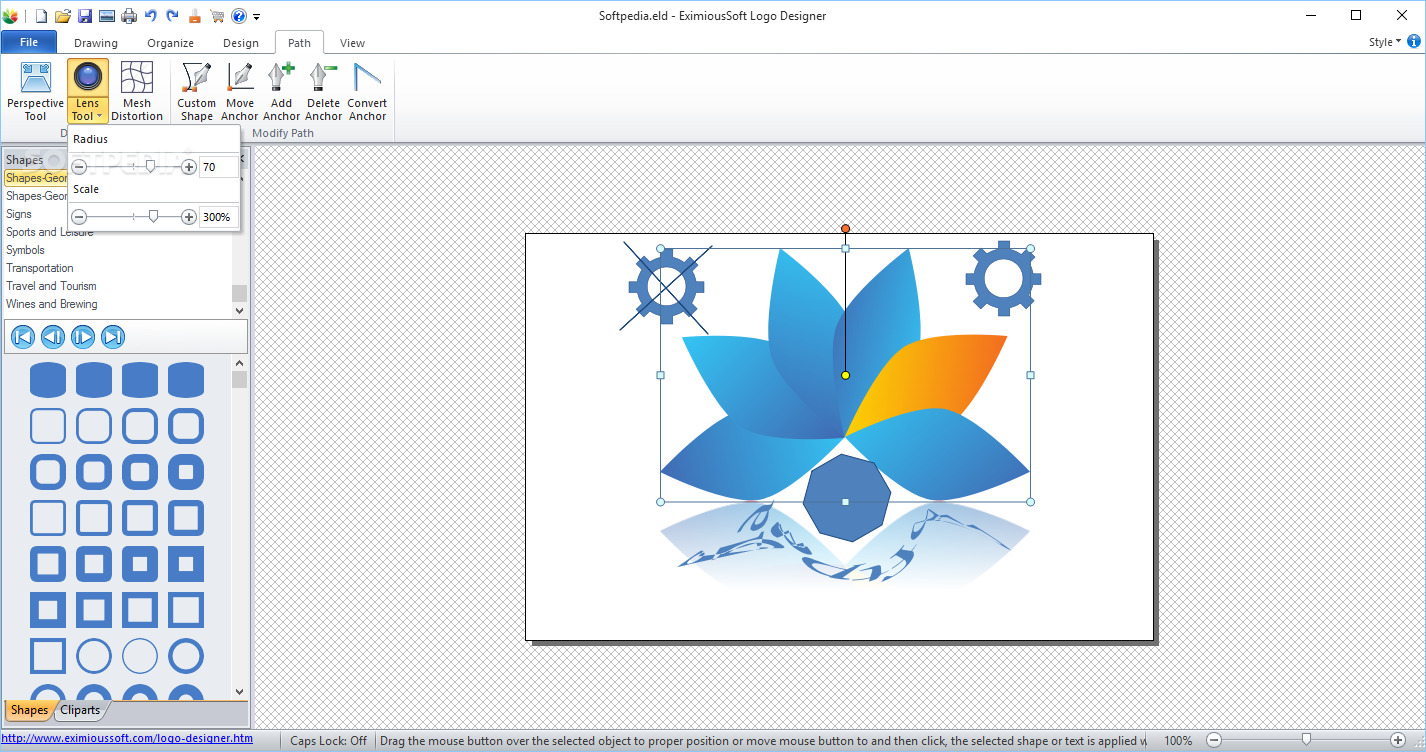Decrease lens Scale with minus button
Viewport: 1426px width, 752px height.
[x=80, y=217]
